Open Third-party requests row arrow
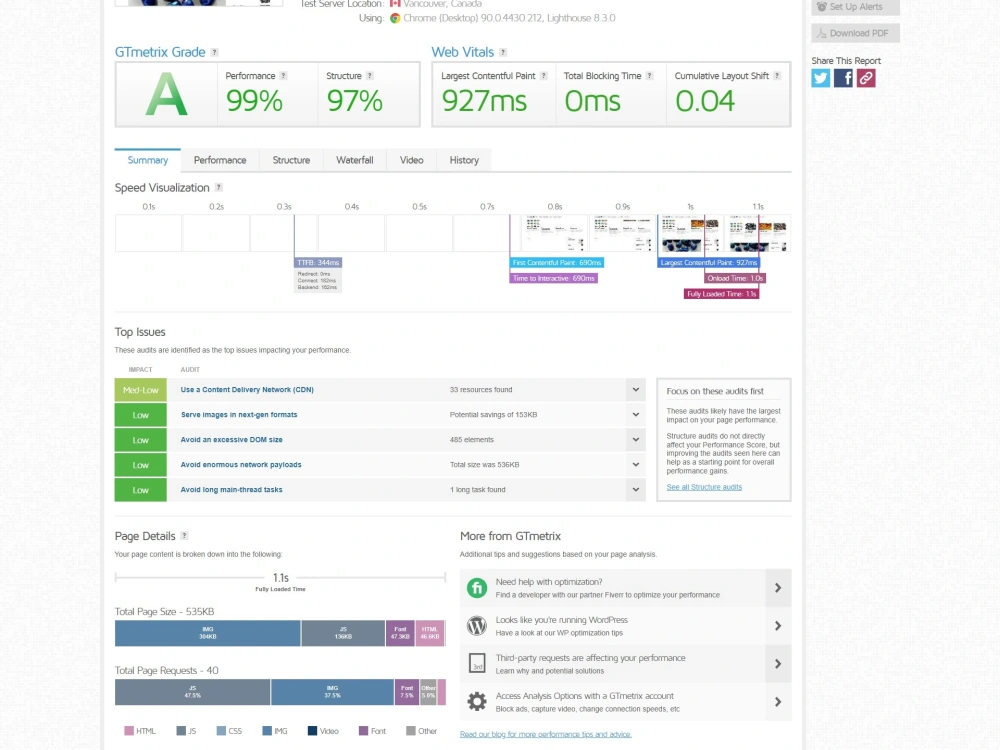 [x=778, y=664]
